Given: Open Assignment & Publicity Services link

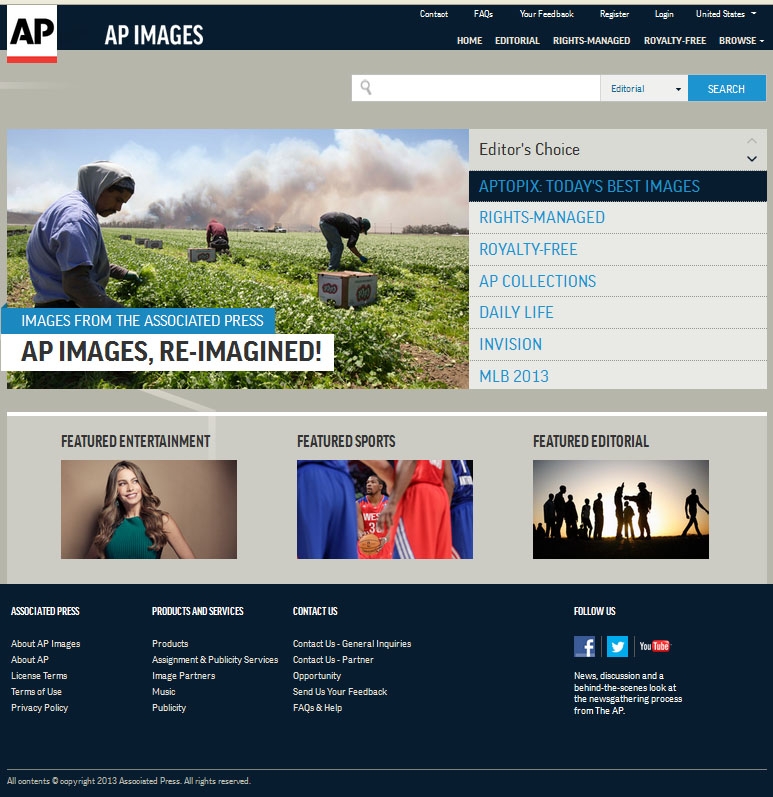Looking at the screenshot, I should coord(215,659).
